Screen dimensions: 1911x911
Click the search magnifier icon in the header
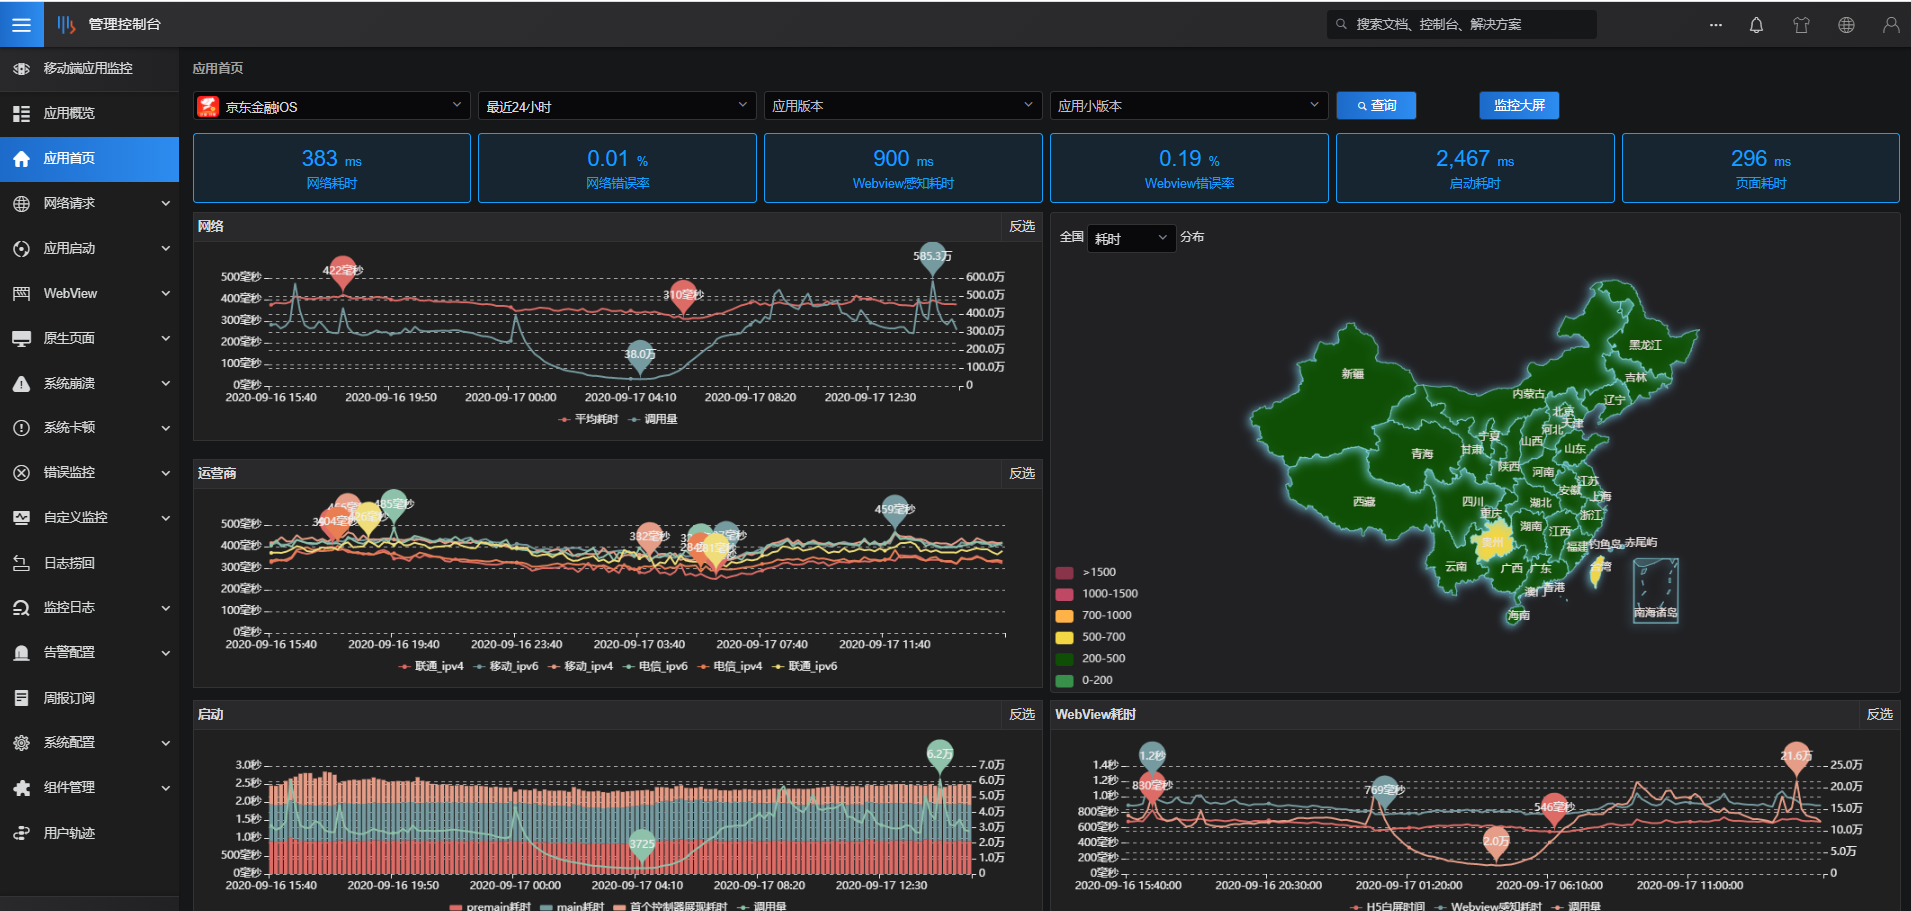(x=1341, y=24)
